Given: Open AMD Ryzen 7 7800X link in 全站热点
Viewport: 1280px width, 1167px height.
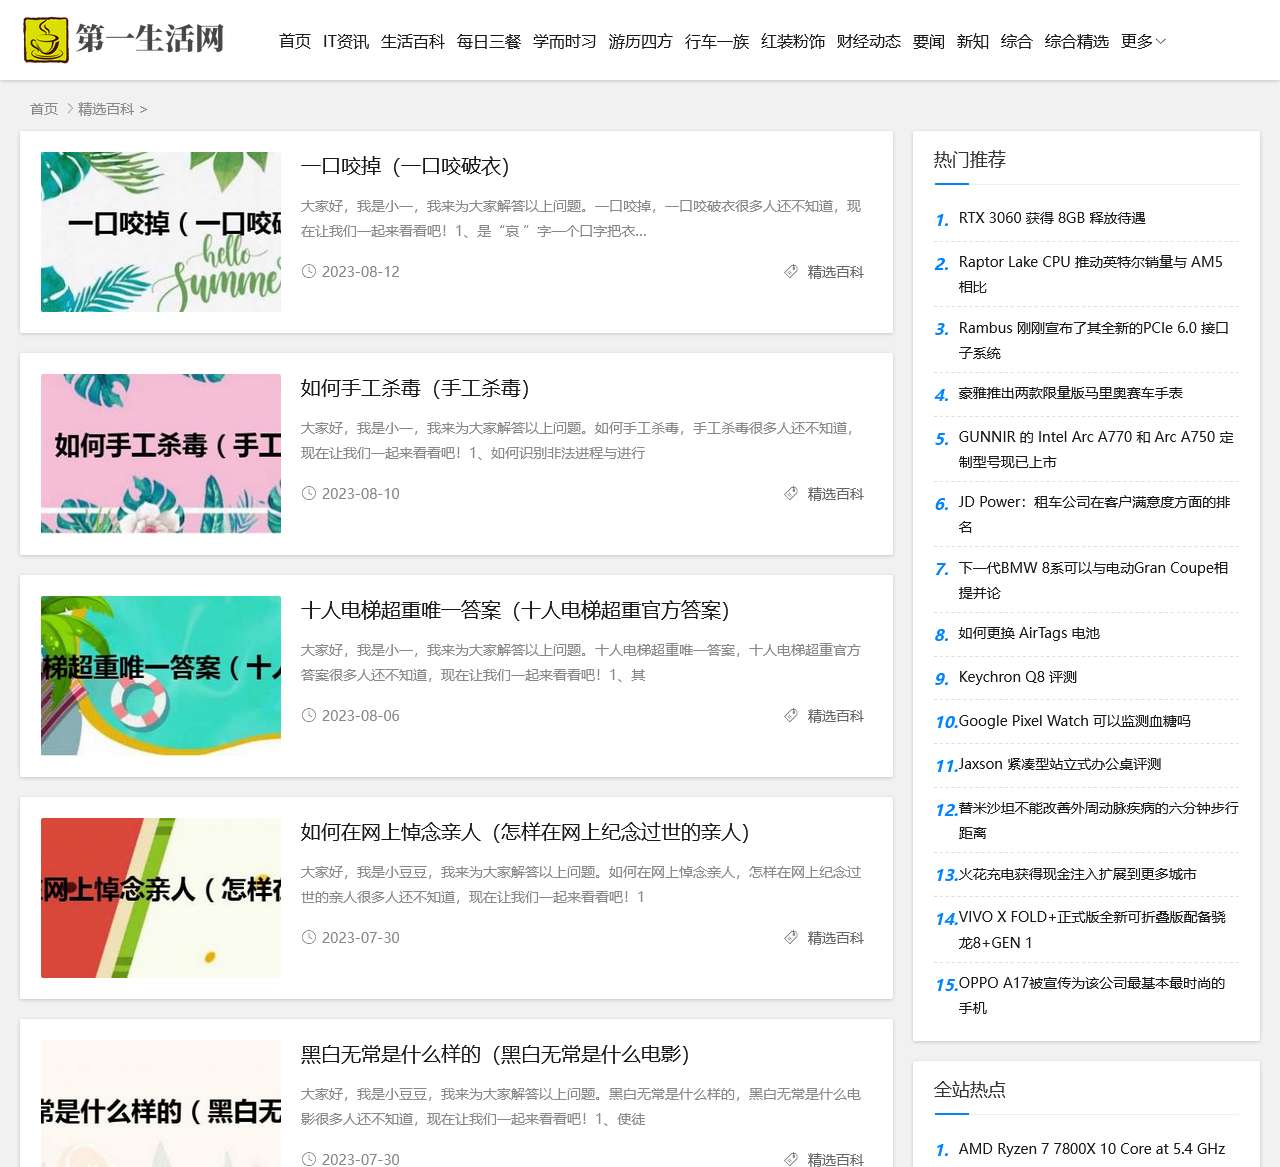Looking at the screenshot, I should pyautogui.click(x=1091, y=1149).
